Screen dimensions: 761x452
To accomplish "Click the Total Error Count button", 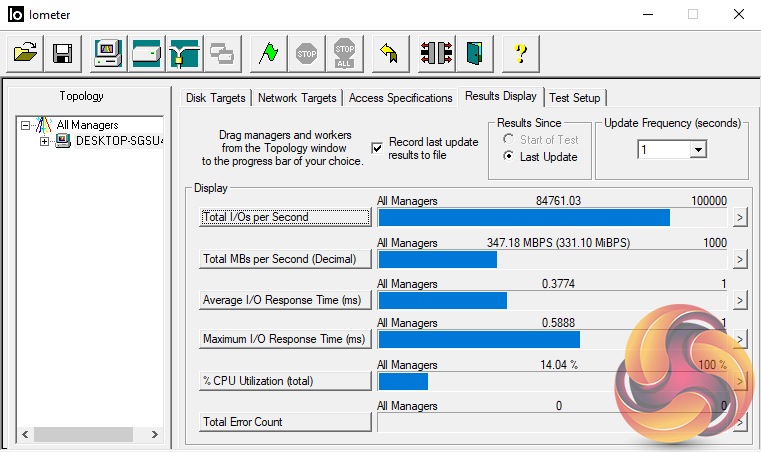I will pyautogui.click(x=285, y=422).
